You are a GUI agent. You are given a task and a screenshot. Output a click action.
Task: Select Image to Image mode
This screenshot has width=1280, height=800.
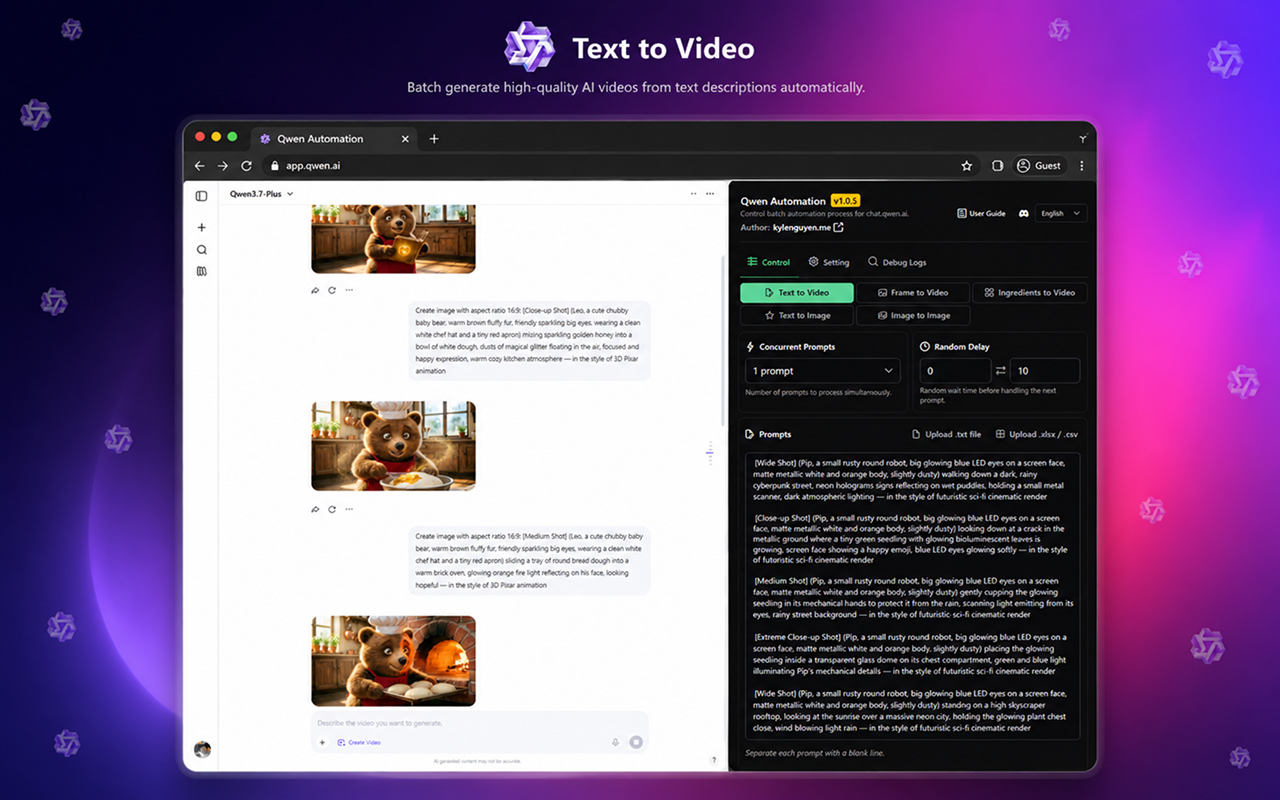pyautogui.click(x=913, y=315)
